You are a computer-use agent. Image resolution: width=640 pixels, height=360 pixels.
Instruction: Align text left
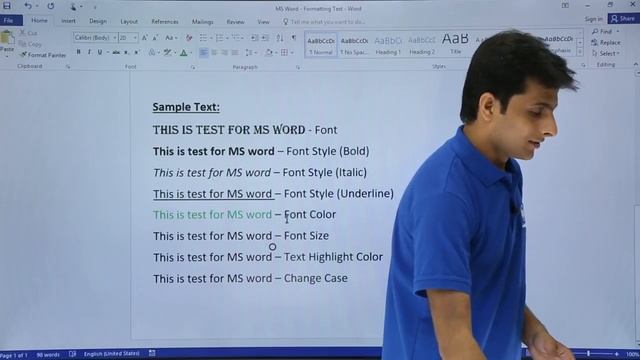[x=203, y=52]
